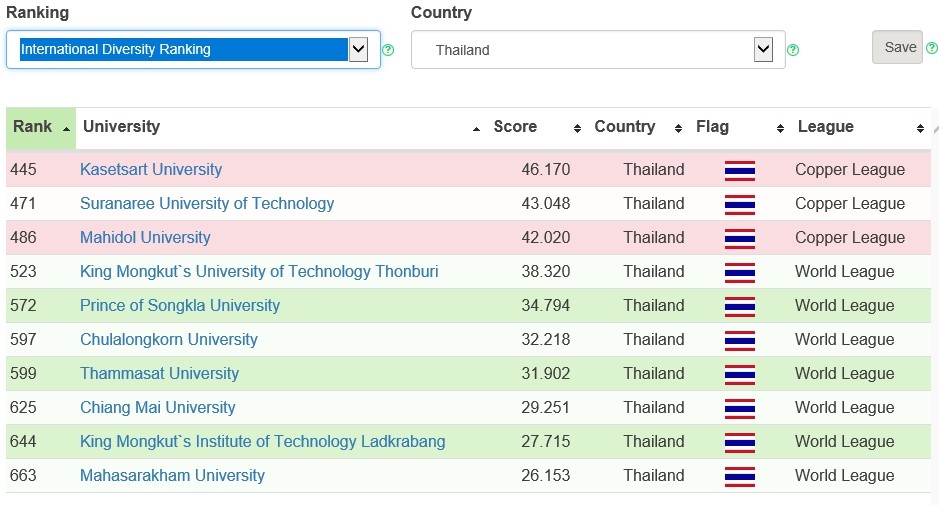Open the Country dropdown showing Thailand
This screenshot has height=505, width=939.
tap(598, 50)
